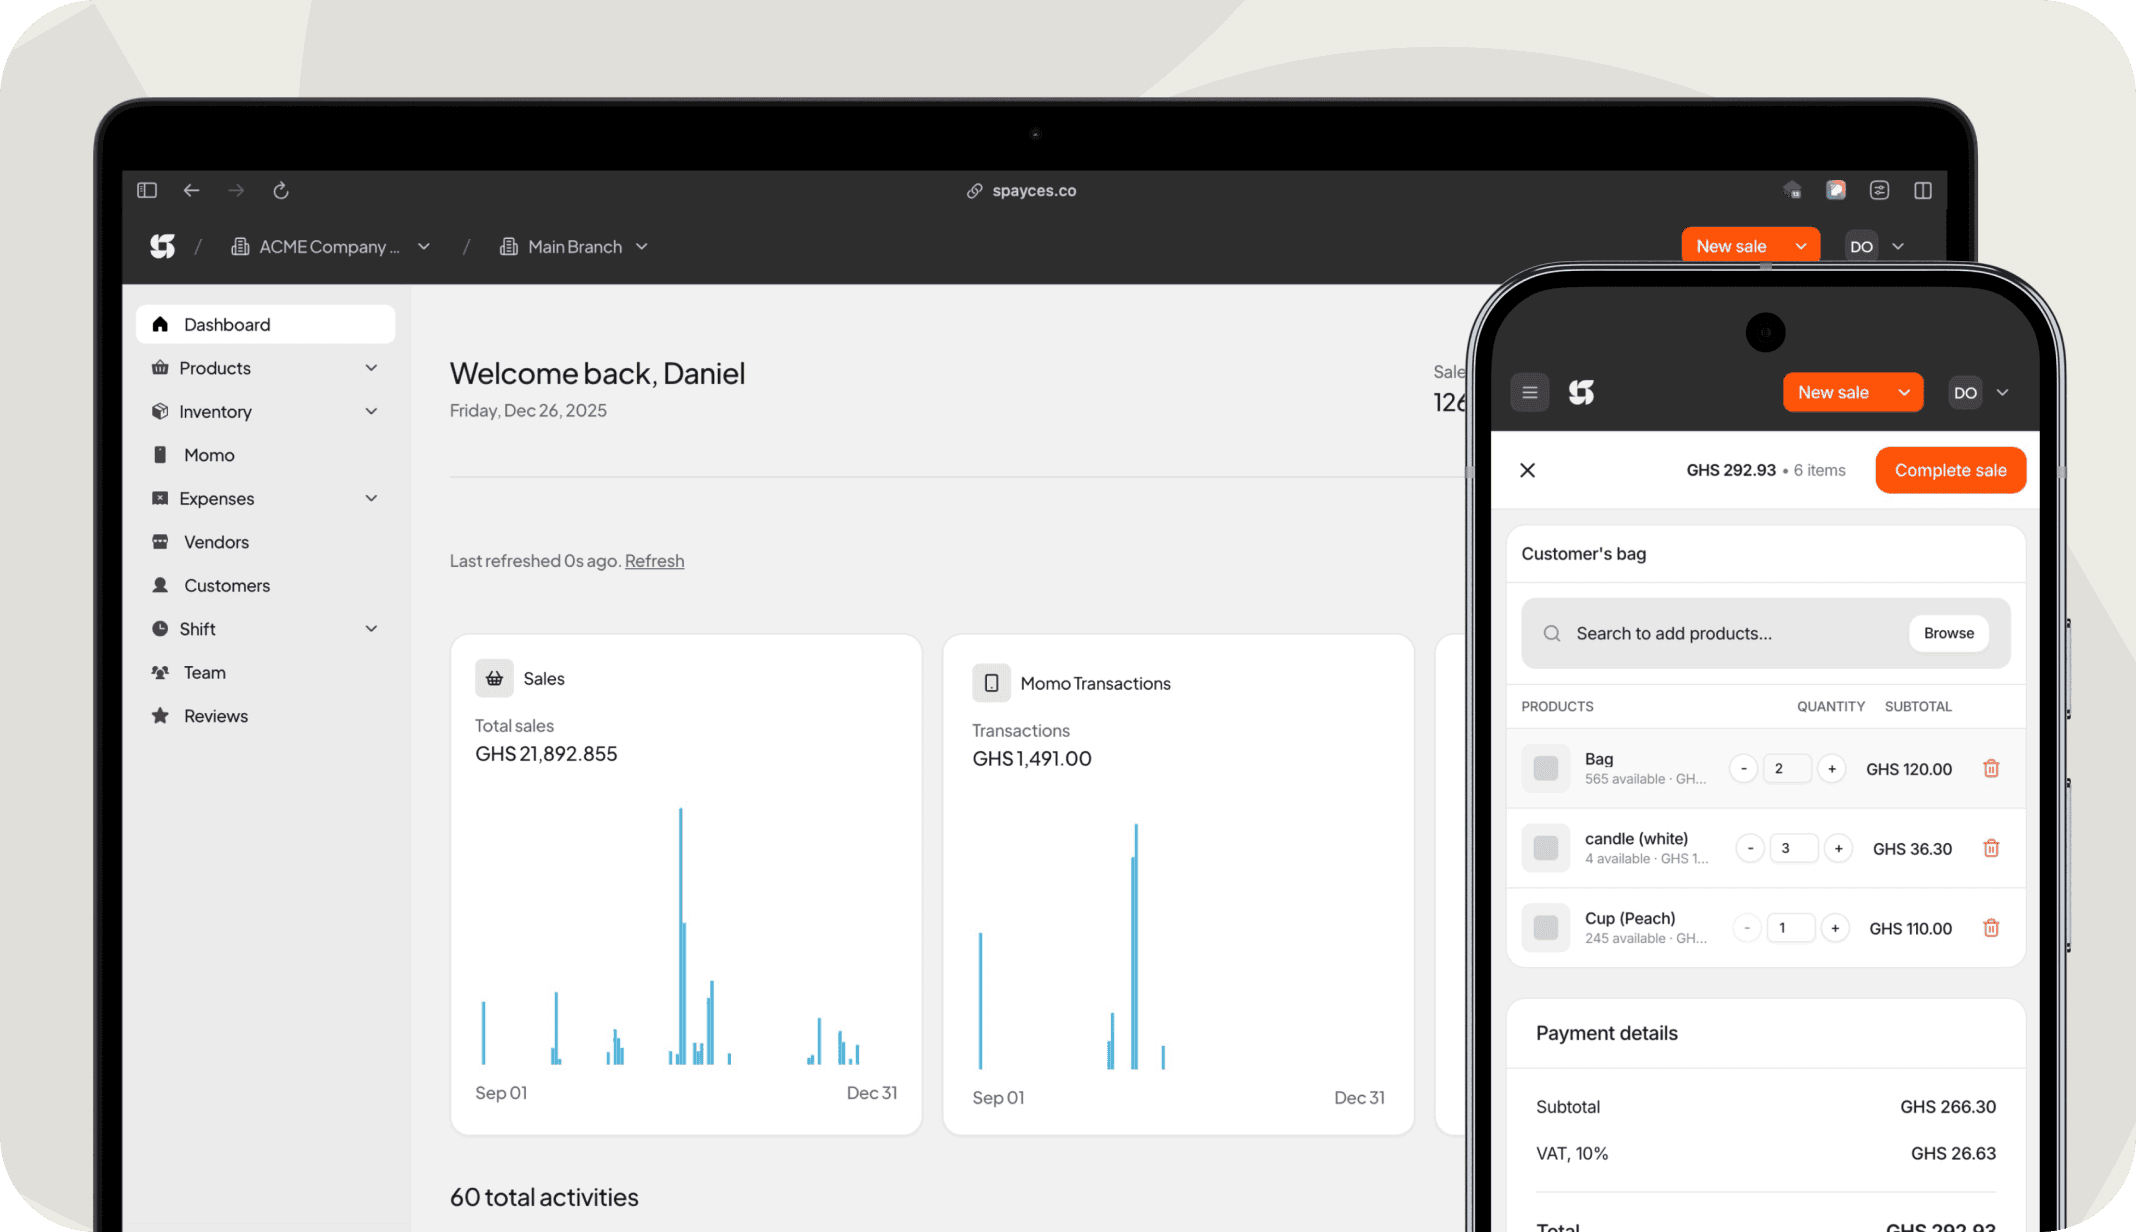Reload the spayces.co page
The image size is (2136, 1232).
(281, 190)
